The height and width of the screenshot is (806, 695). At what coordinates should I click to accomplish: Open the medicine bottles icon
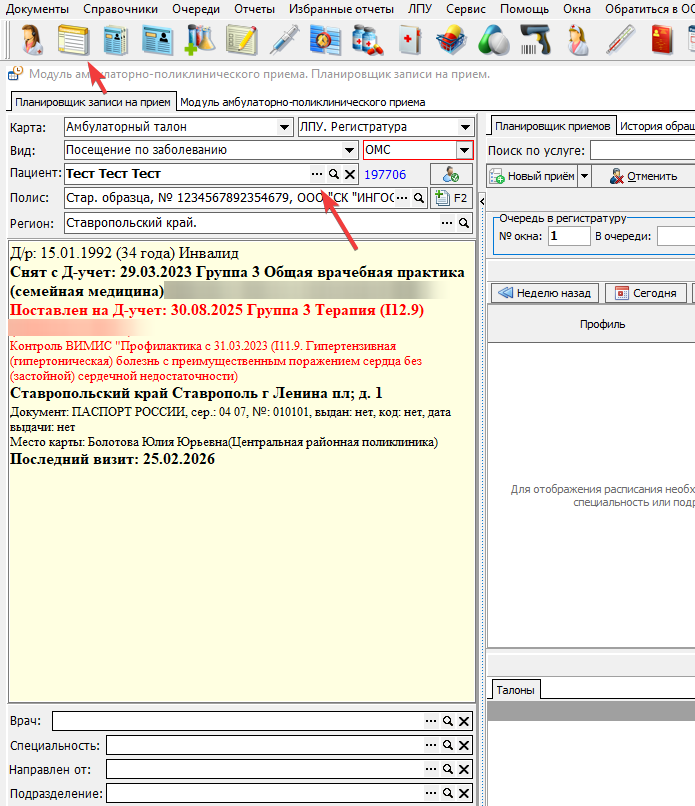click(368, 40)
